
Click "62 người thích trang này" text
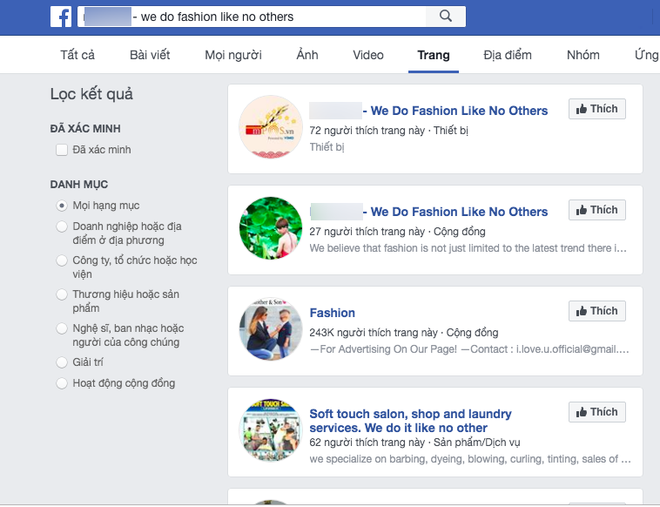pyautogui.click(x=367, y=442)
